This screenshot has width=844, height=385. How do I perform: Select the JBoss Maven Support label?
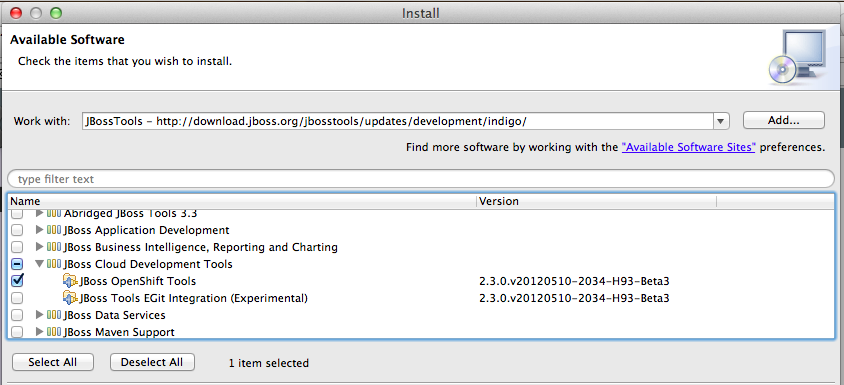119,332
